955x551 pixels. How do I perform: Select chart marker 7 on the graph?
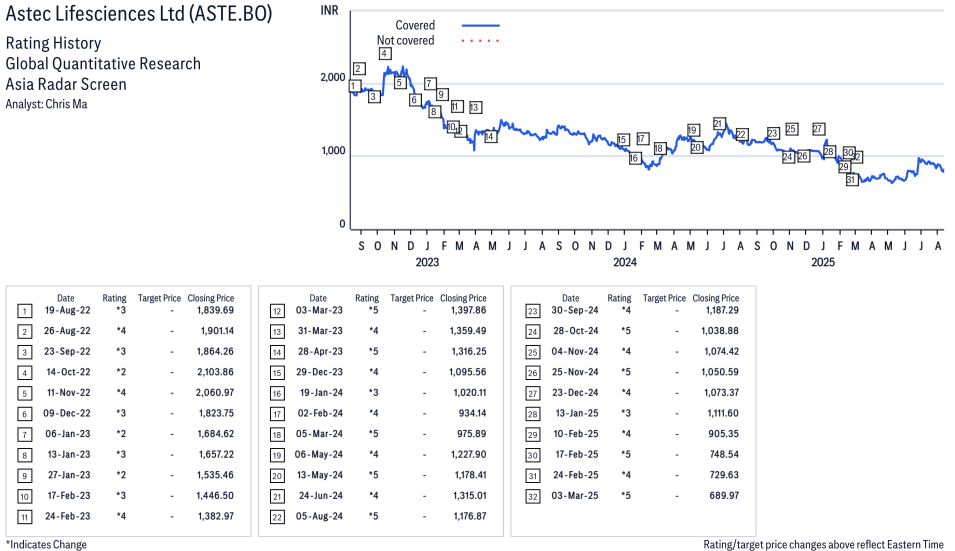click(430, 83)
